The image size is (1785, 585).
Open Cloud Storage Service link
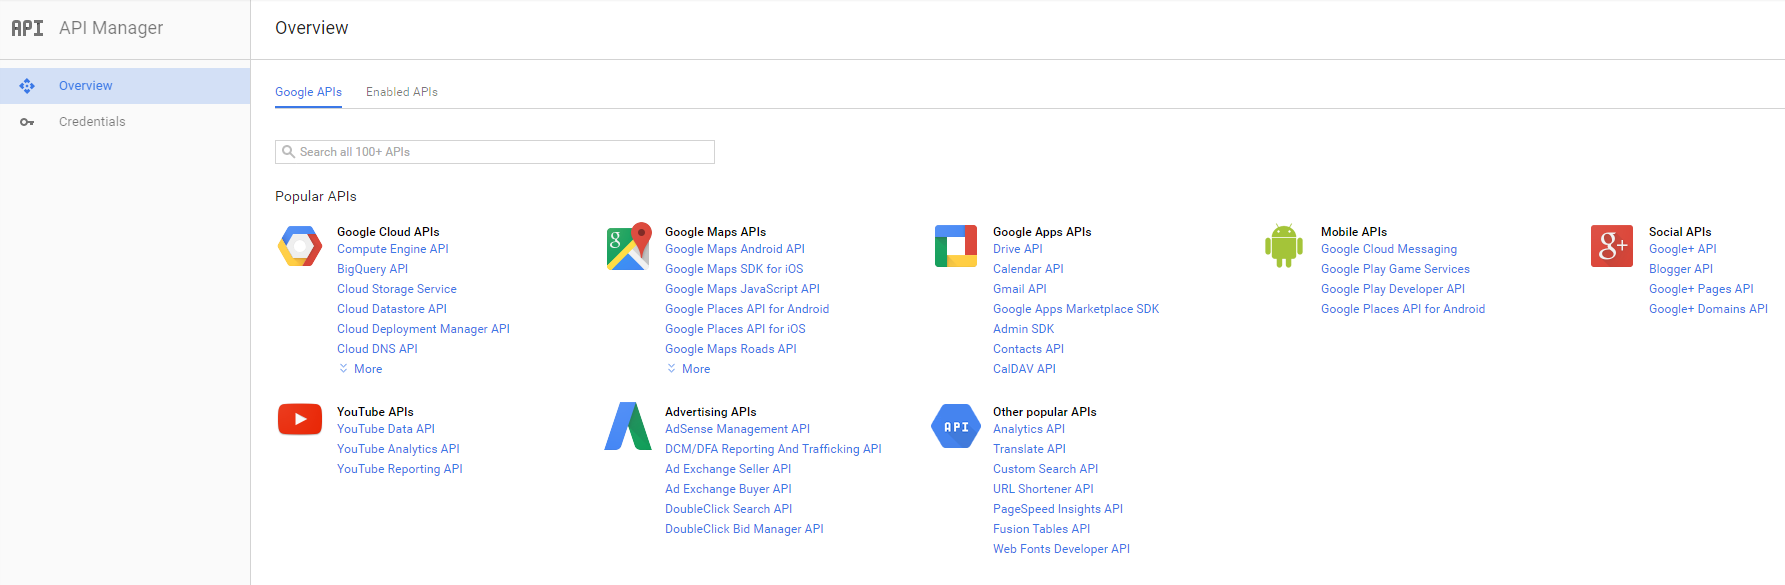(x=397, y=289)
